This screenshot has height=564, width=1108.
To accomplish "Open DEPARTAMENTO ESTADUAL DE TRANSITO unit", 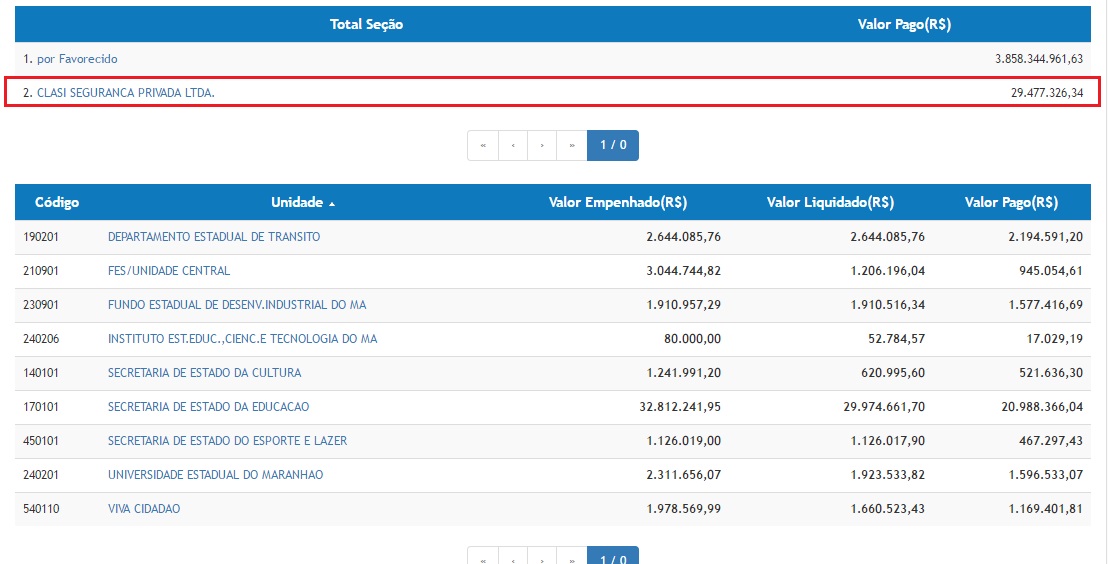I will [x=214, y=237].
